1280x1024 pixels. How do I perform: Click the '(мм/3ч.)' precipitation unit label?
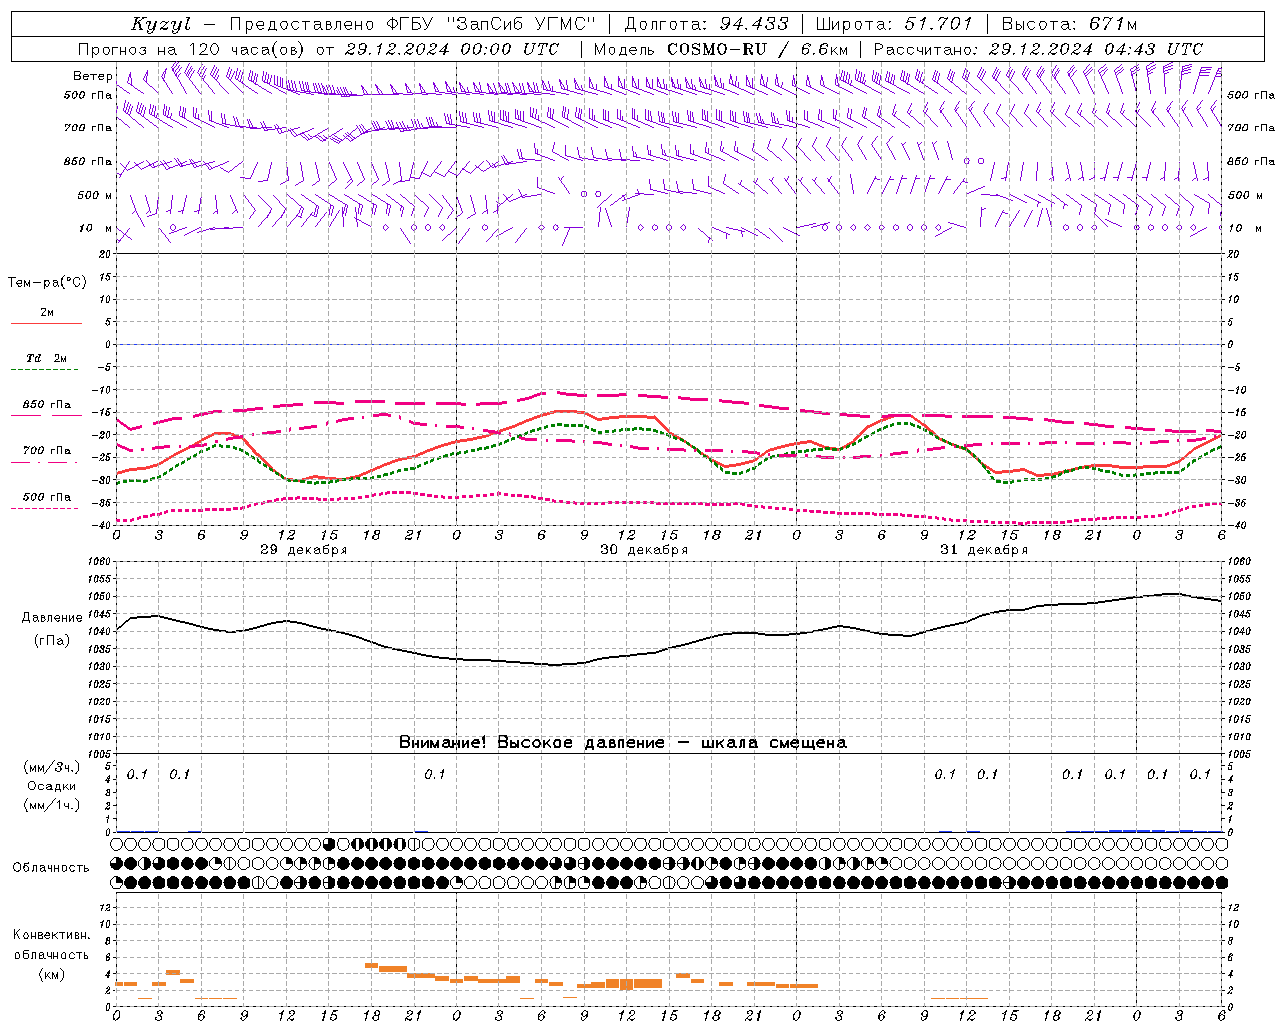pyautogui.click(x=52, y=767)
